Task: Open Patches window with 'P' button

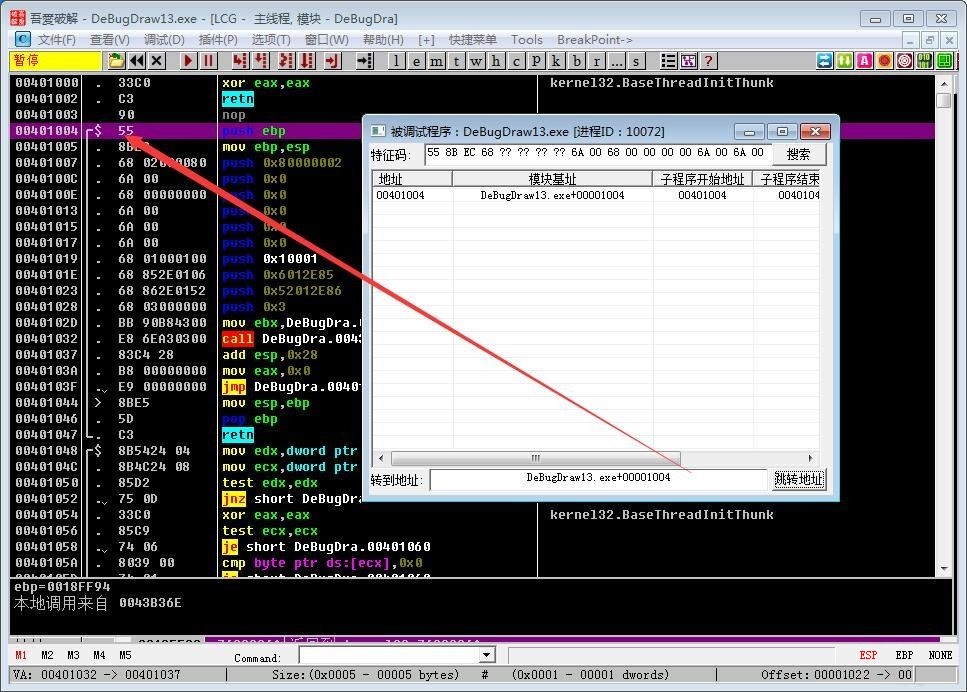Action: 536,61
